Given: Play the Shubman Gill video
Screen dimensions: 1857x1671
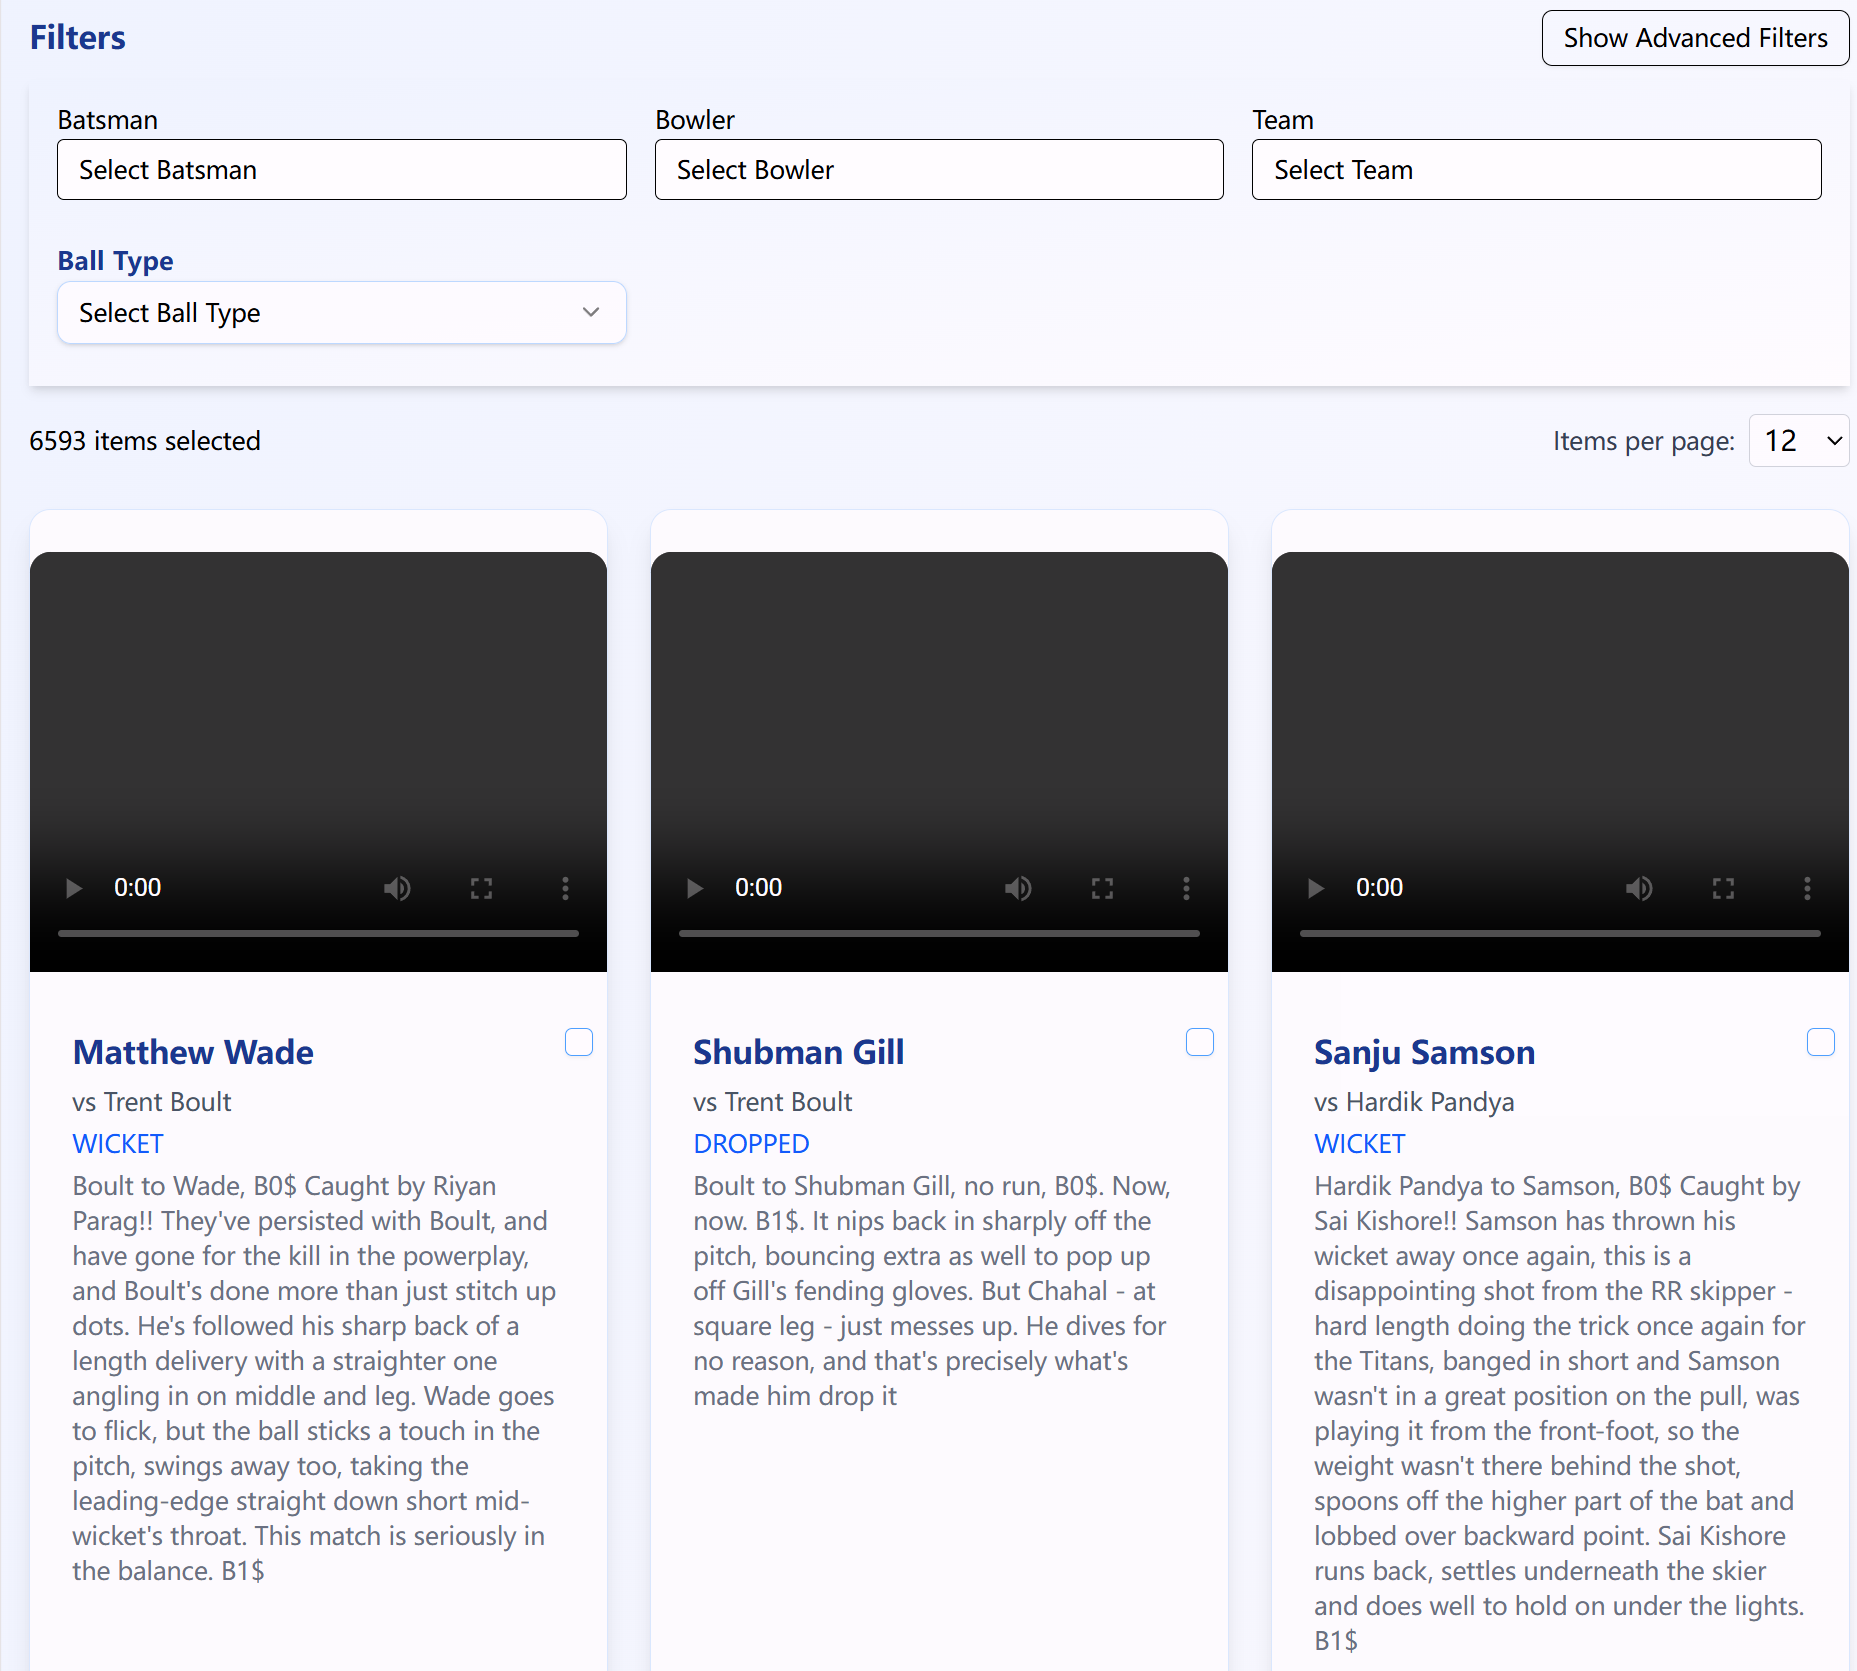Looking at the screenshot, I should [695, 888].
